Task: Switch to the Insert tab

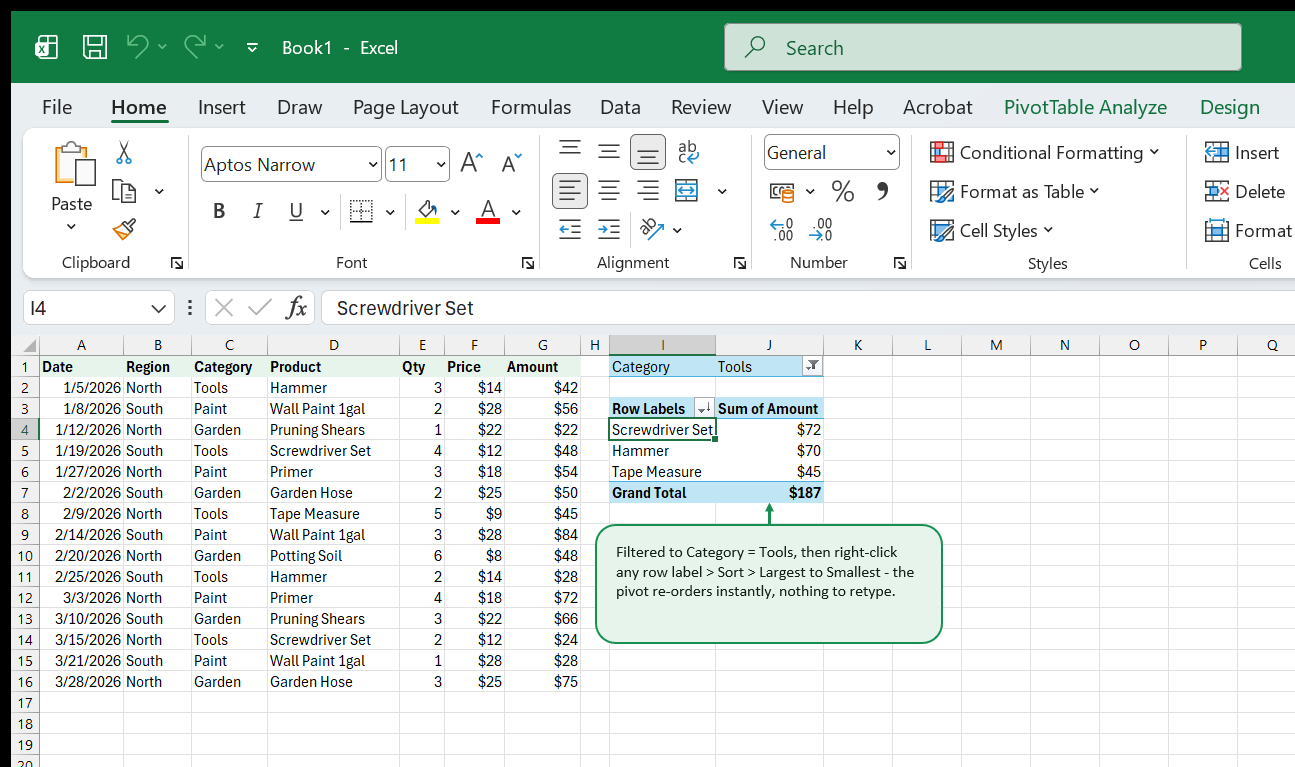Action: 222,107
